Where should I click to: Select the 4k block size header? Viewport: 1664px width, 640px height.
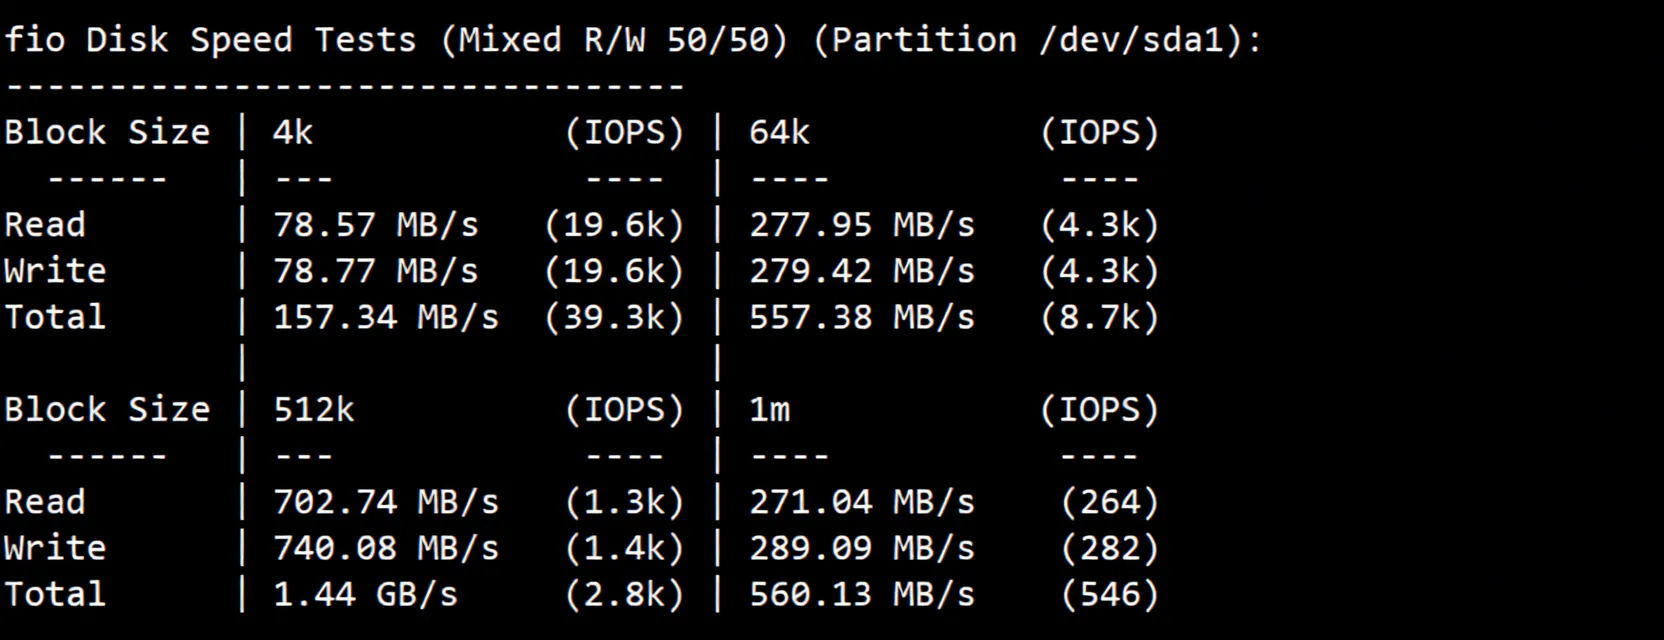(x=293, y=132)
